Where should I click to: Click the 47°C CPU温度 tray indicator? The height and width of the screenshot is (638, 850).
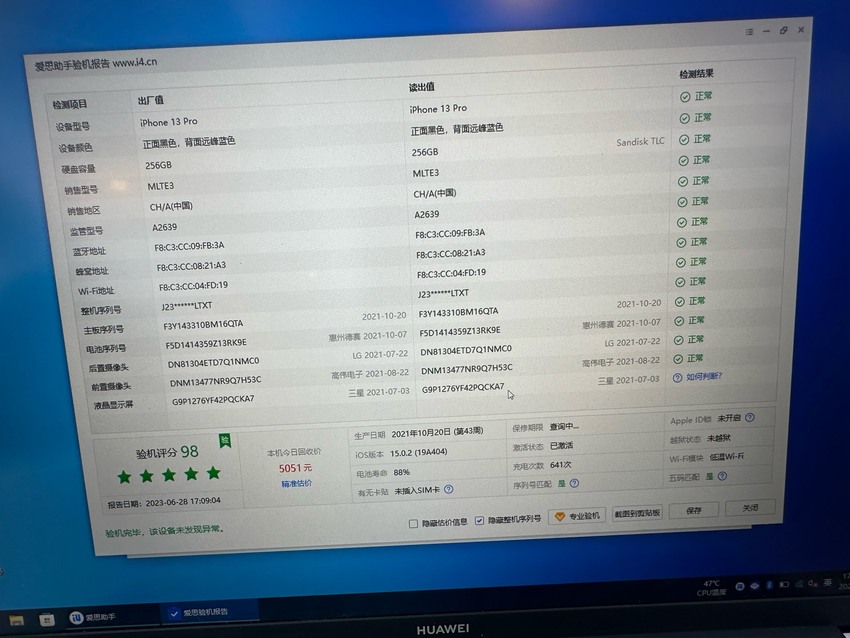(x=711, y=588)
